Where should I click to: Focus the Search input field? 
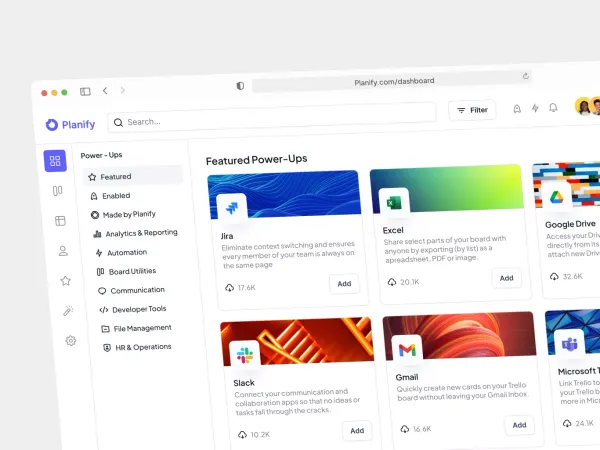pos(272,117)
